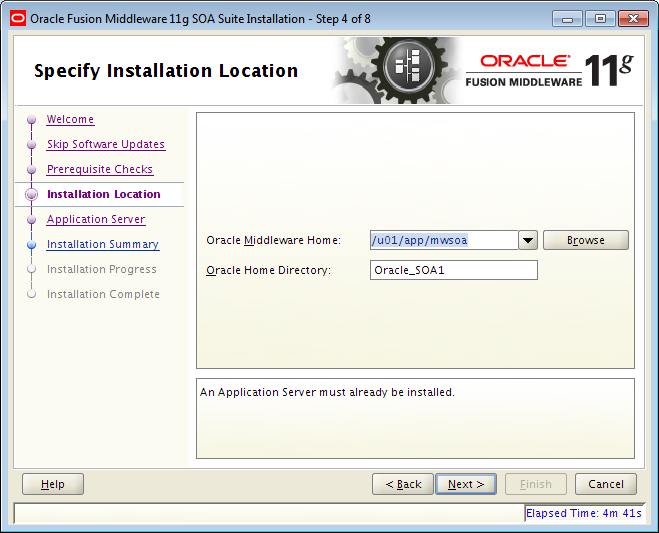Click the Browse button
This screenshot has width=659, height=533.
pyautogui.click(x=585, y=240)
